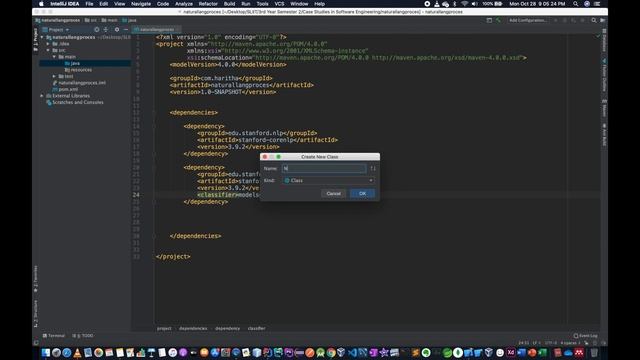The height and width of the screenshot is (360, 640).
Task: Open Finder from the Dock
Action: 46,353
